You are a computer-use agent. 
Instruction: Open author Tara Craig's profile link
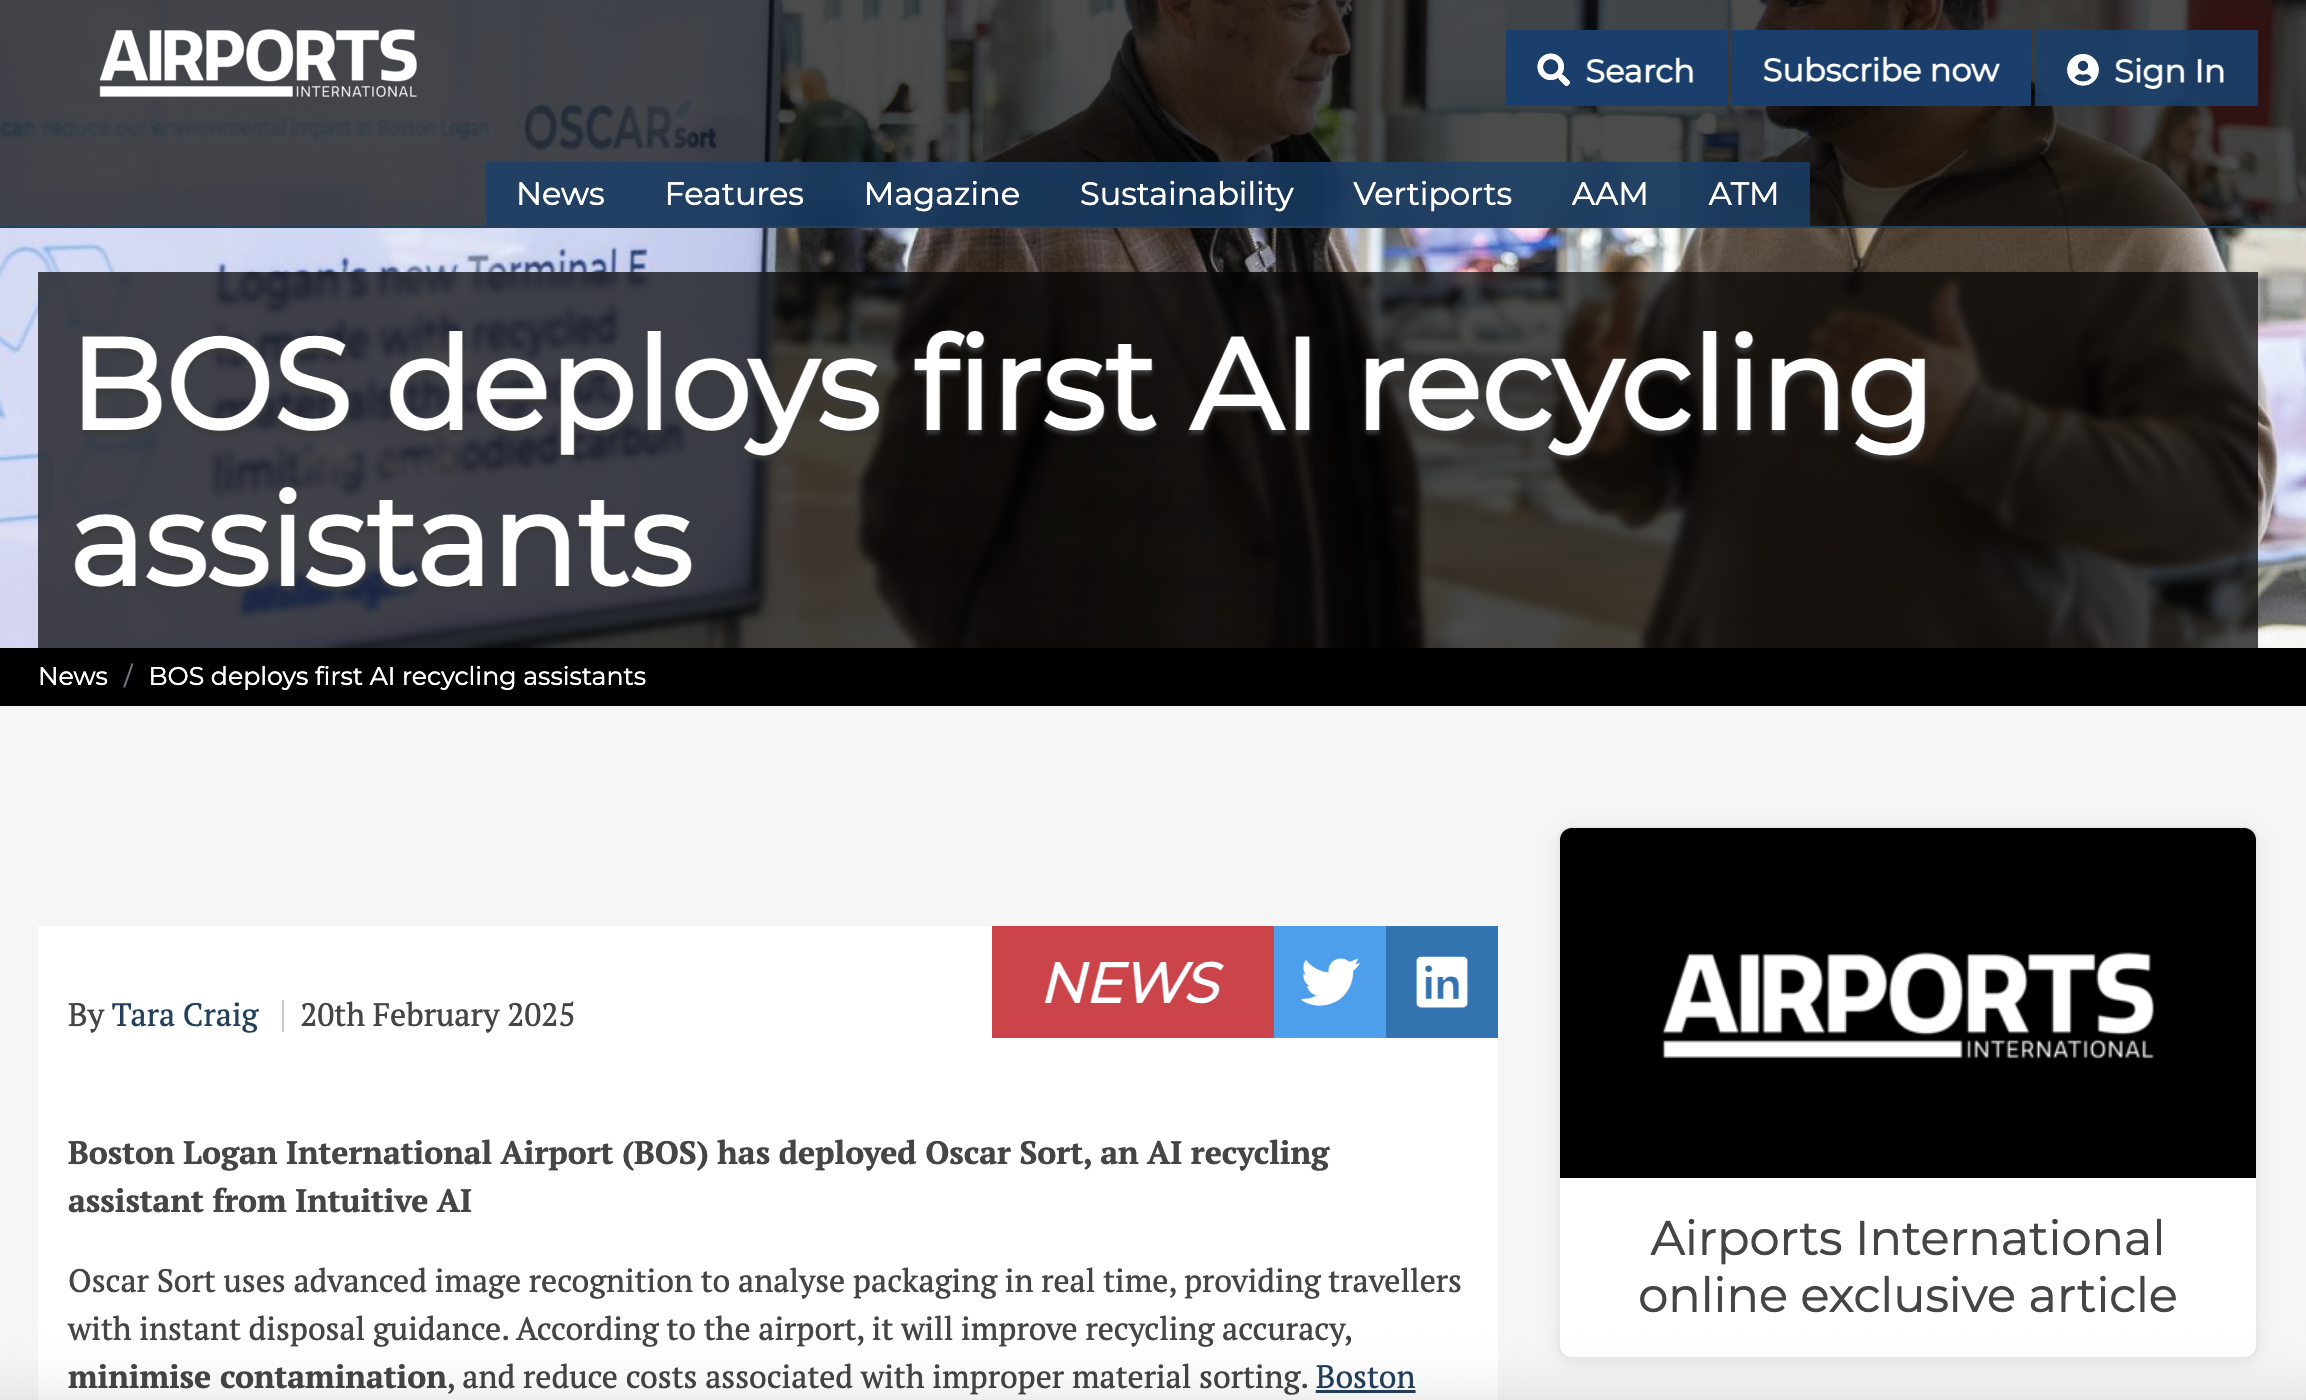185,1015
